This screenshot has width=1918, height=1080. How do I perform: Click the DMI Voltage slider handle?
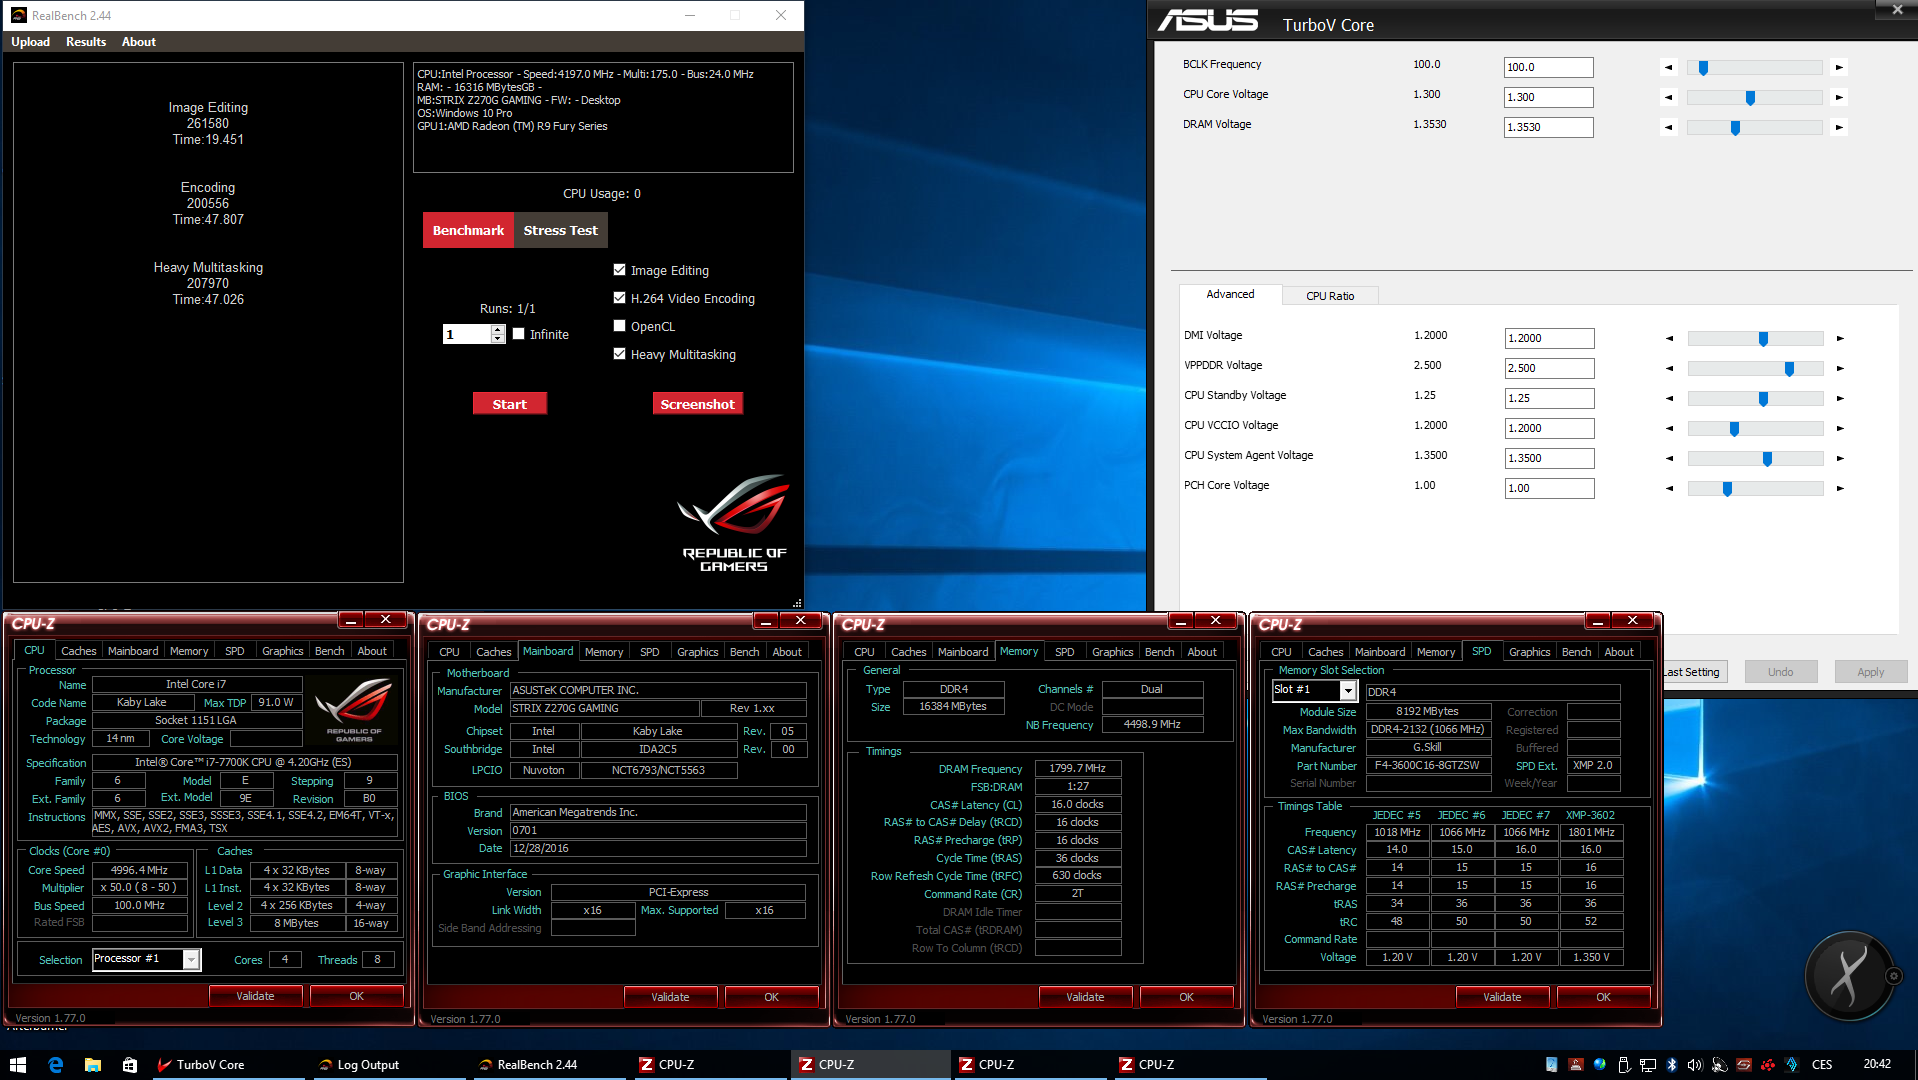pos(1763,339)
